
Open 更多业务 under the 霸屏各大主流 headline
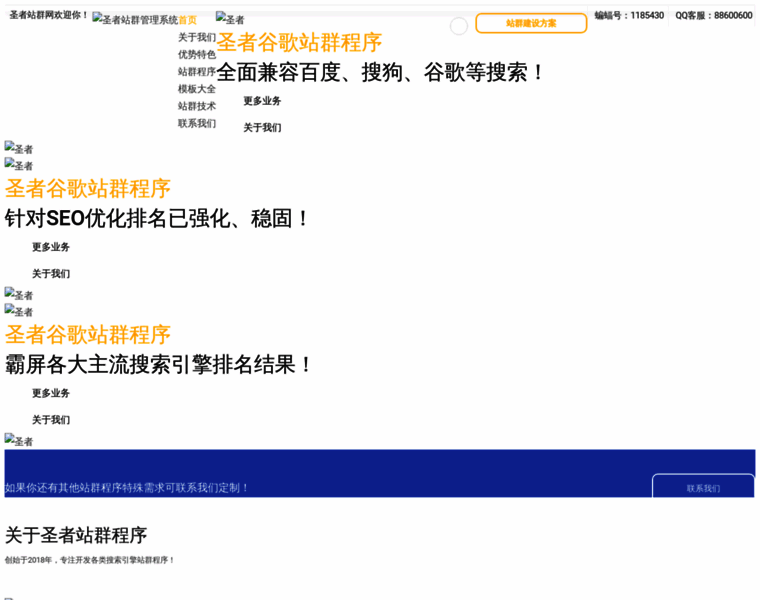[51, 393]
